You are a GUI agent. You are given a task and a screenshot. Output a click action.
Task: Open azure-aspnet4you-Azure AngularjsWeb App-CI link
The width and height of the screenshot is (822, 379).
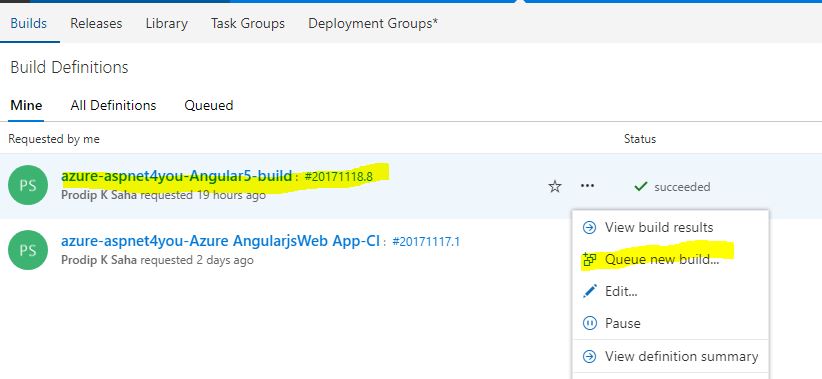pyautogui.click(x=221, y=241)
